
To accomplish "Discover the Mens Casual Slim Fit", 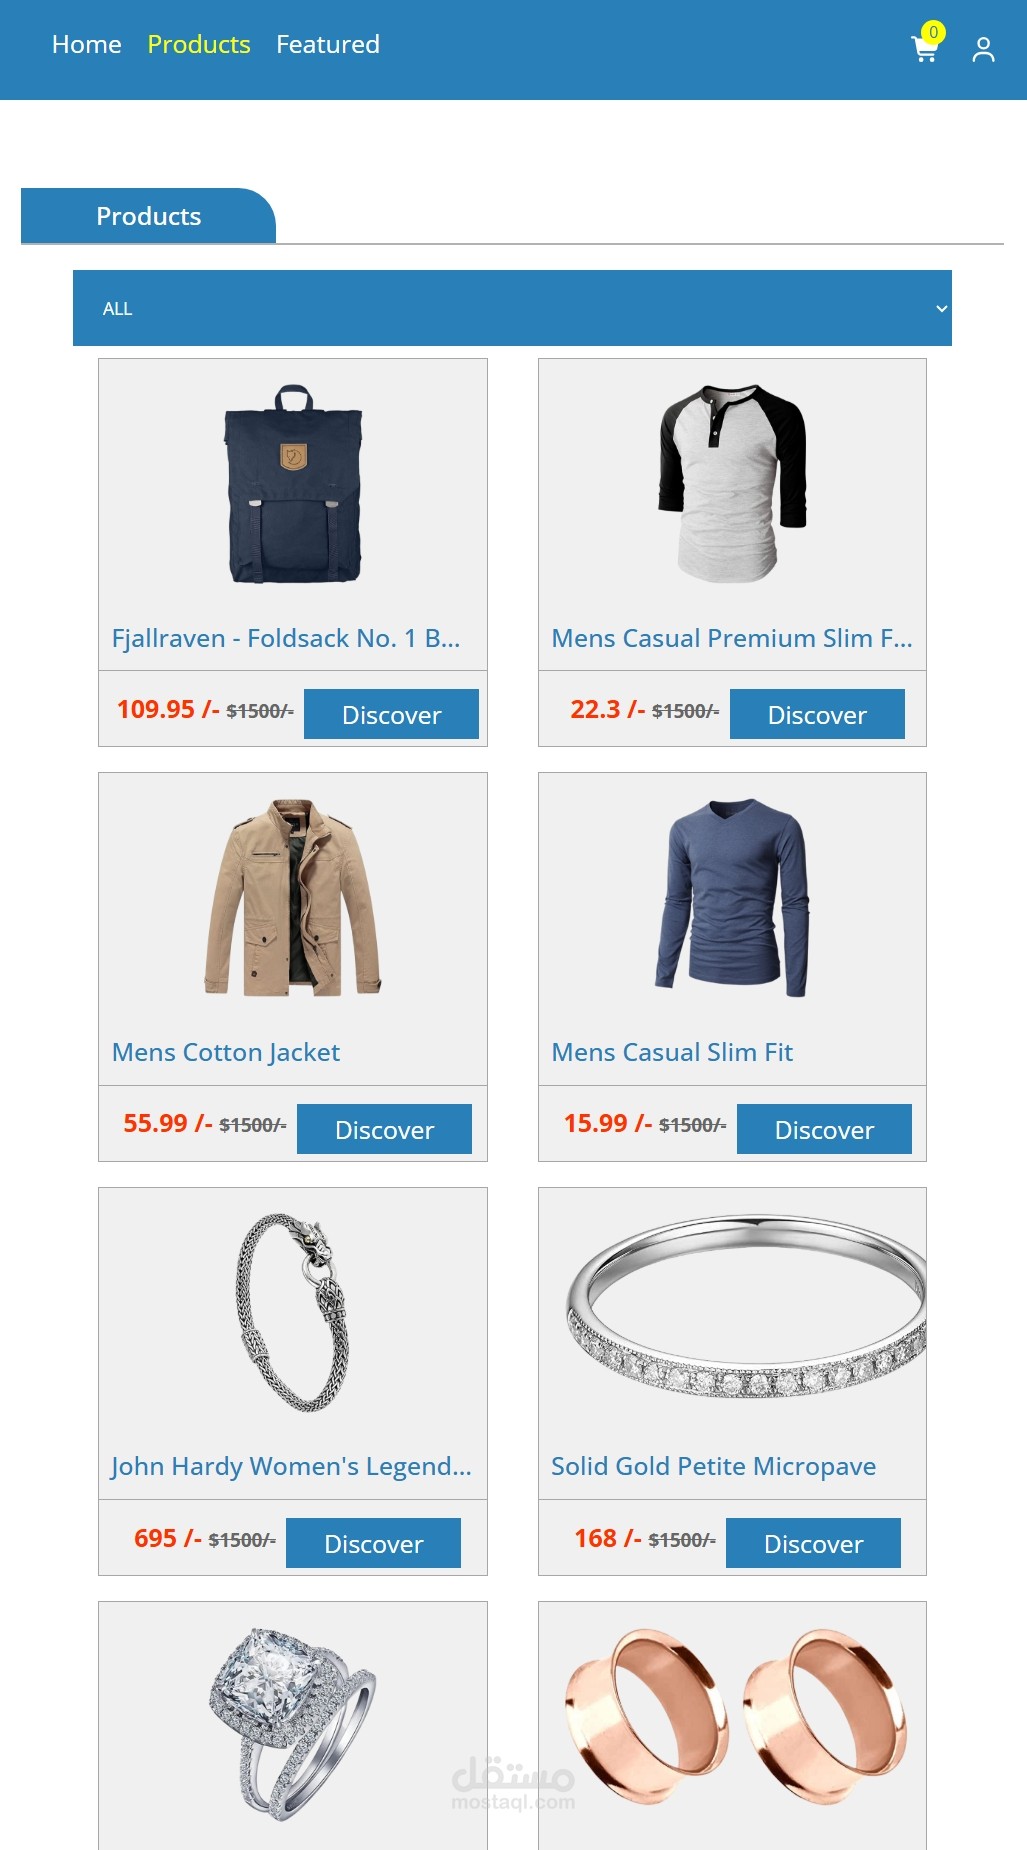I will tap(824, 1129).
